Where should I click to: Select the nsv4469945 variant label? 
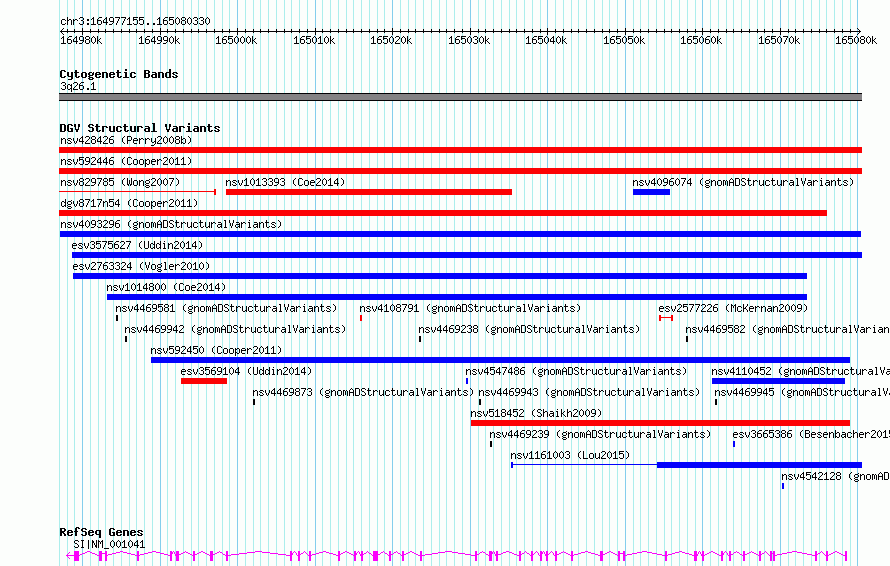[x=802, y=392]
